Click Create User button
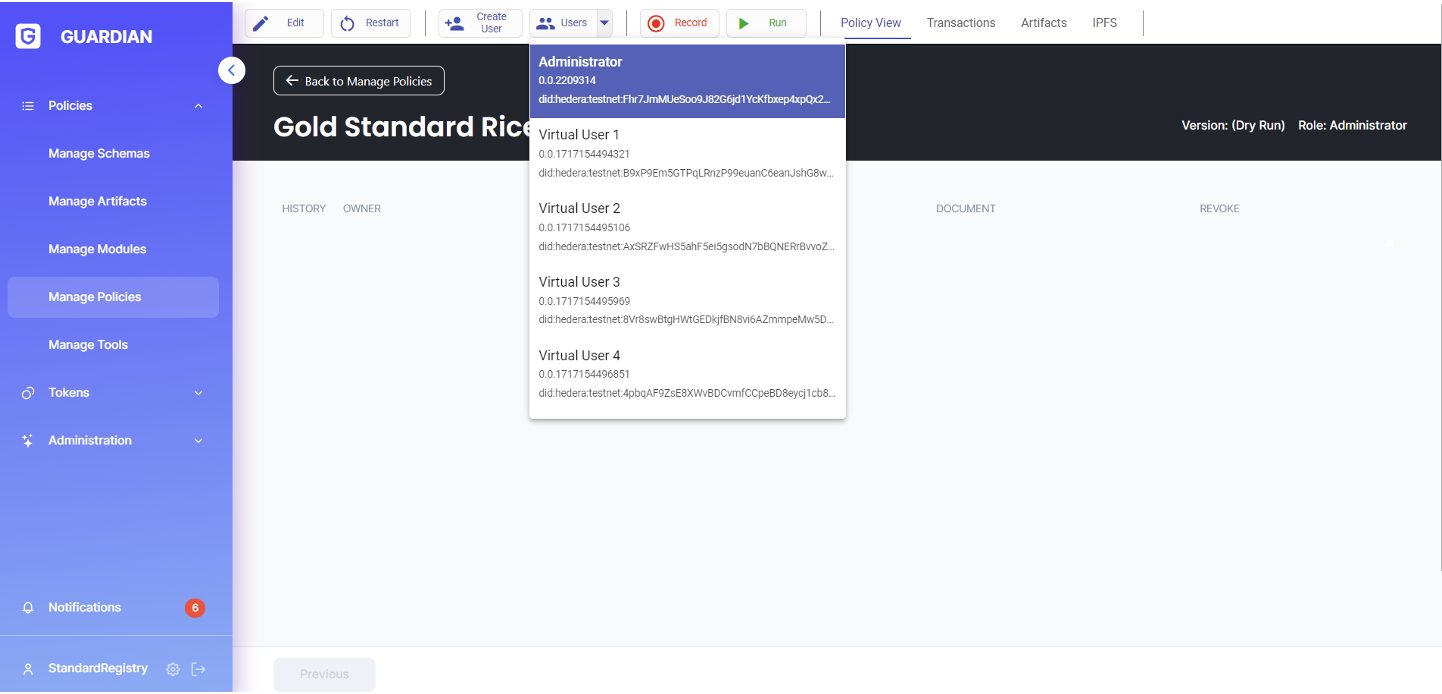This screenshot has height=694, width=1442. click(480, 23)
